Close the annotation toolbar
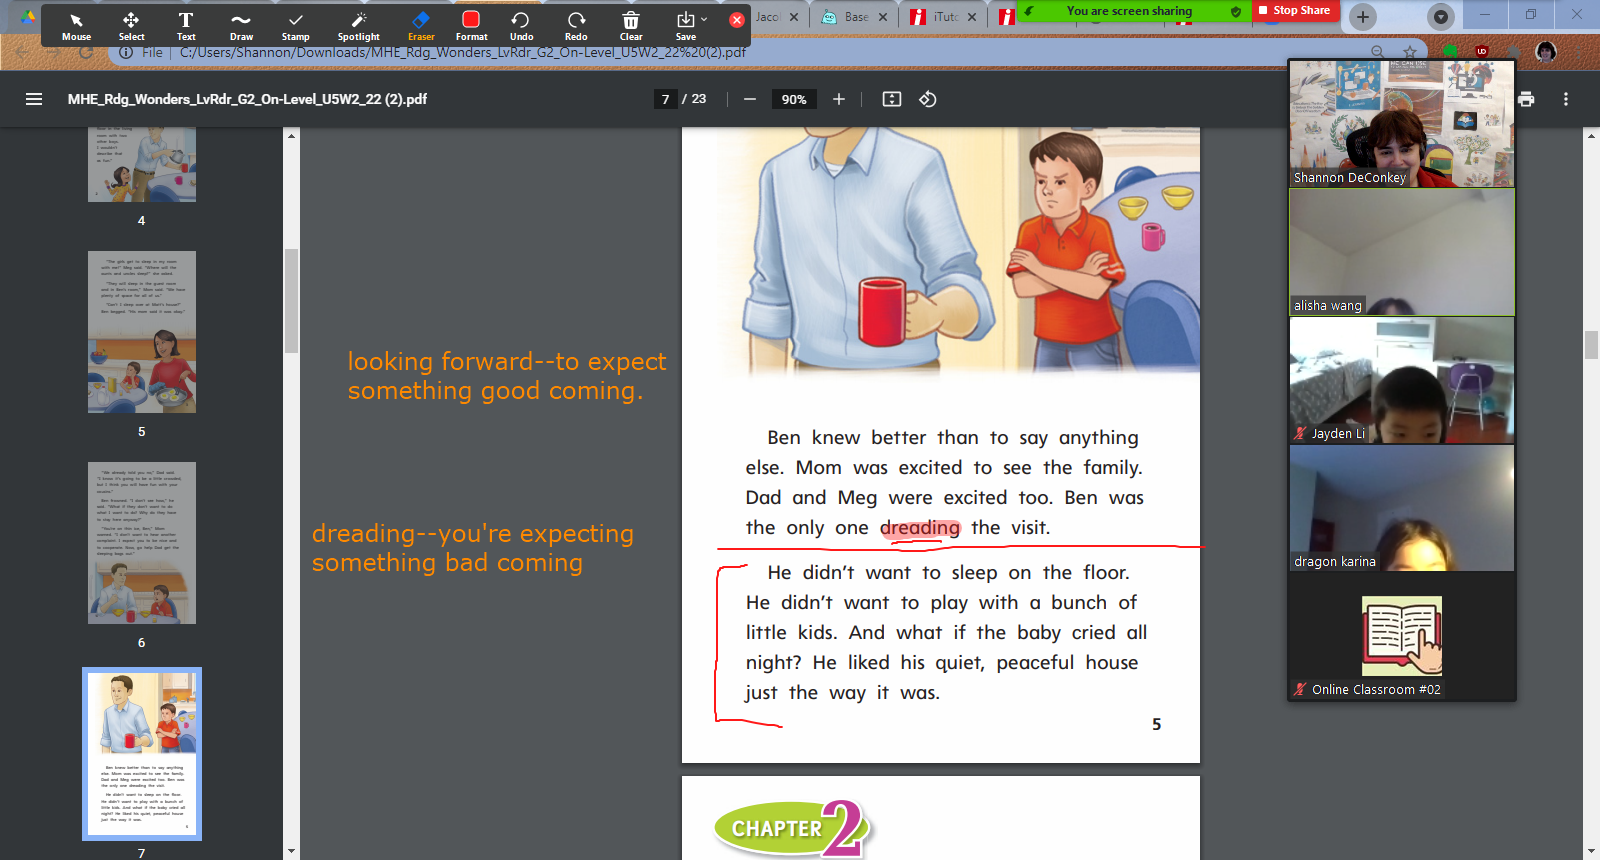 coord(737,20)
